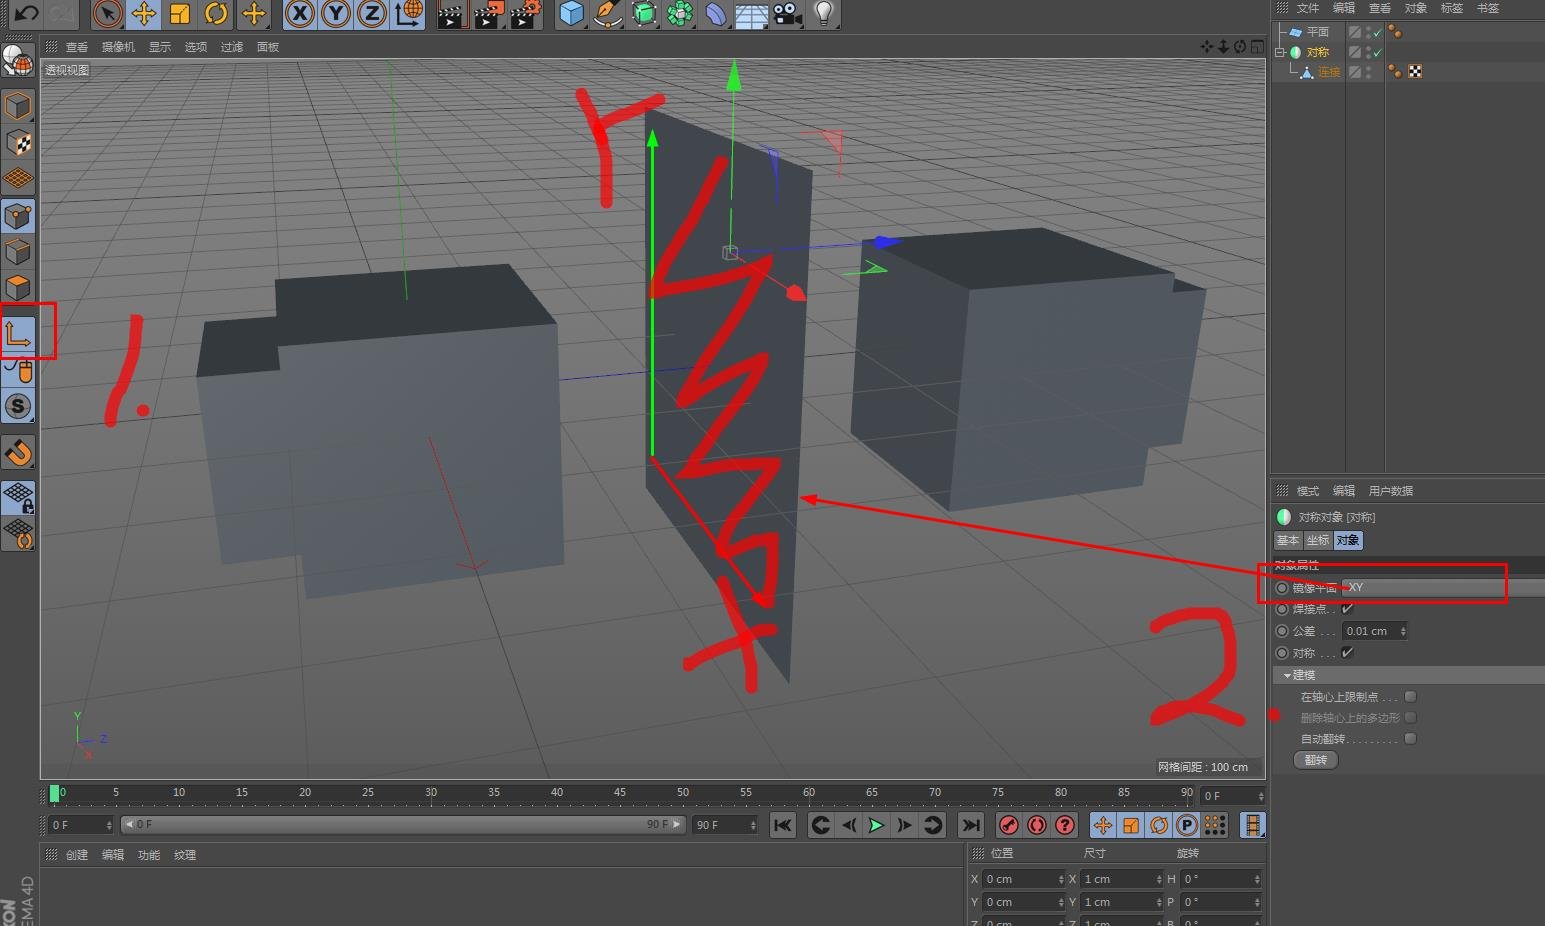Open the 摄像机 viewport menu
Image resolution: width=1545 pixels, height=926 pixels.
118,47
